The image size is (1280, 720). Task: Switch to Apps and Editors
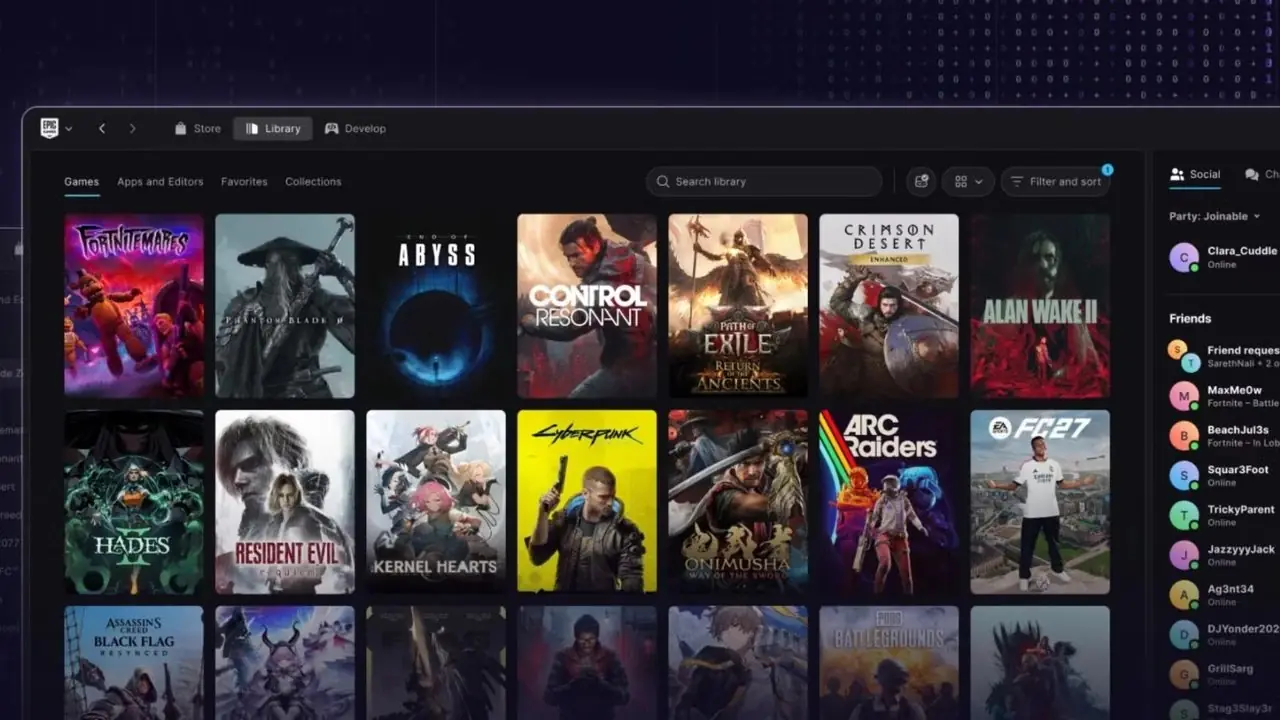160,182
